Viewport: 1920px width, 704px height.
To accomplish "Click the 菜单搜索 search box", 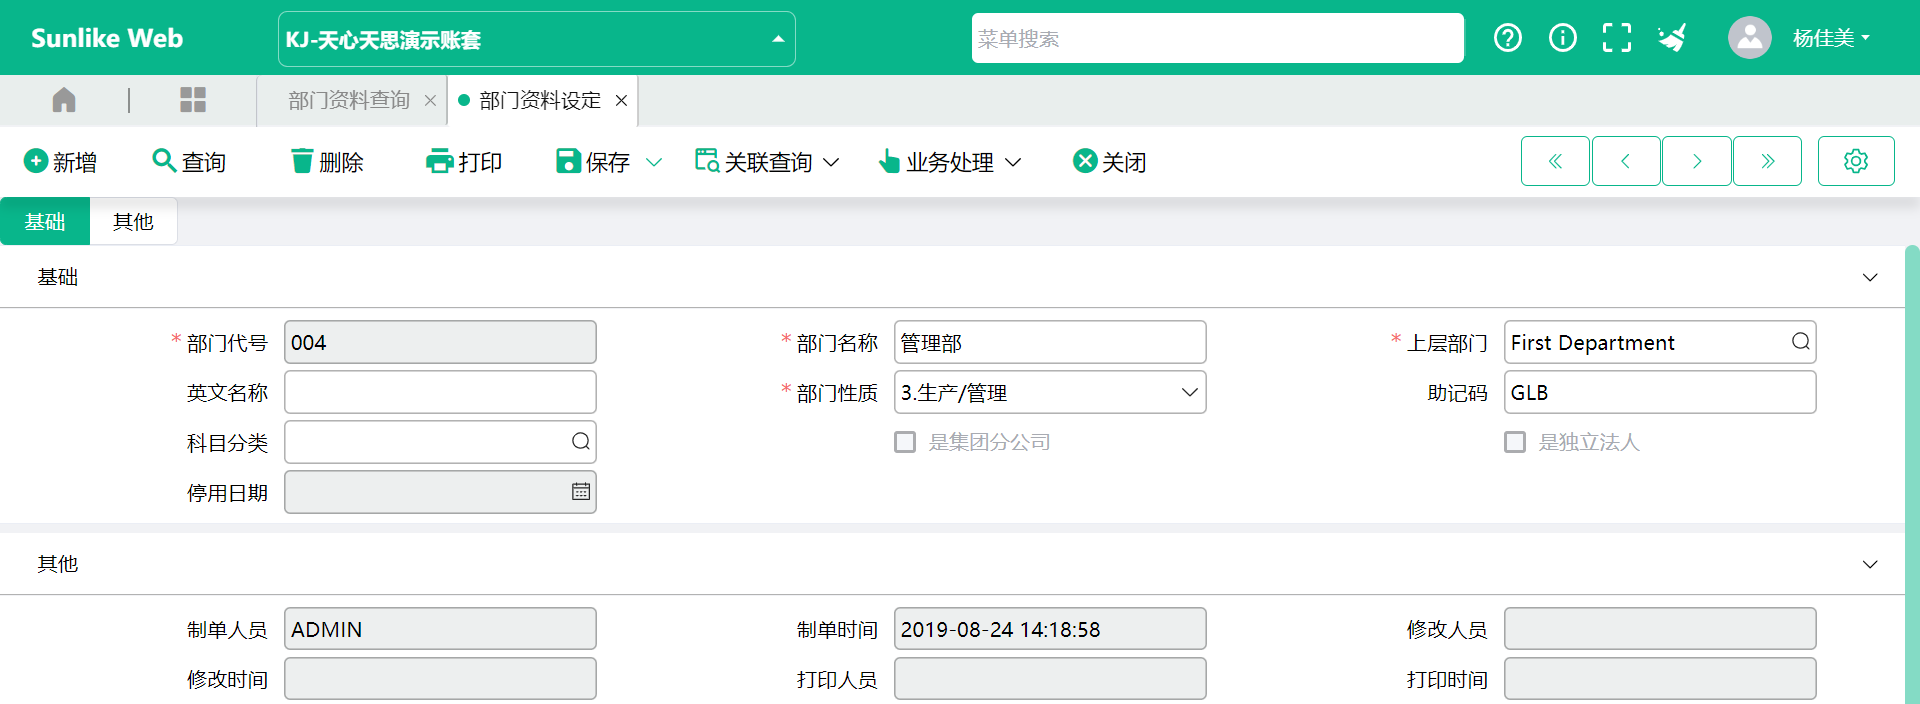I will coord(1218,38).
